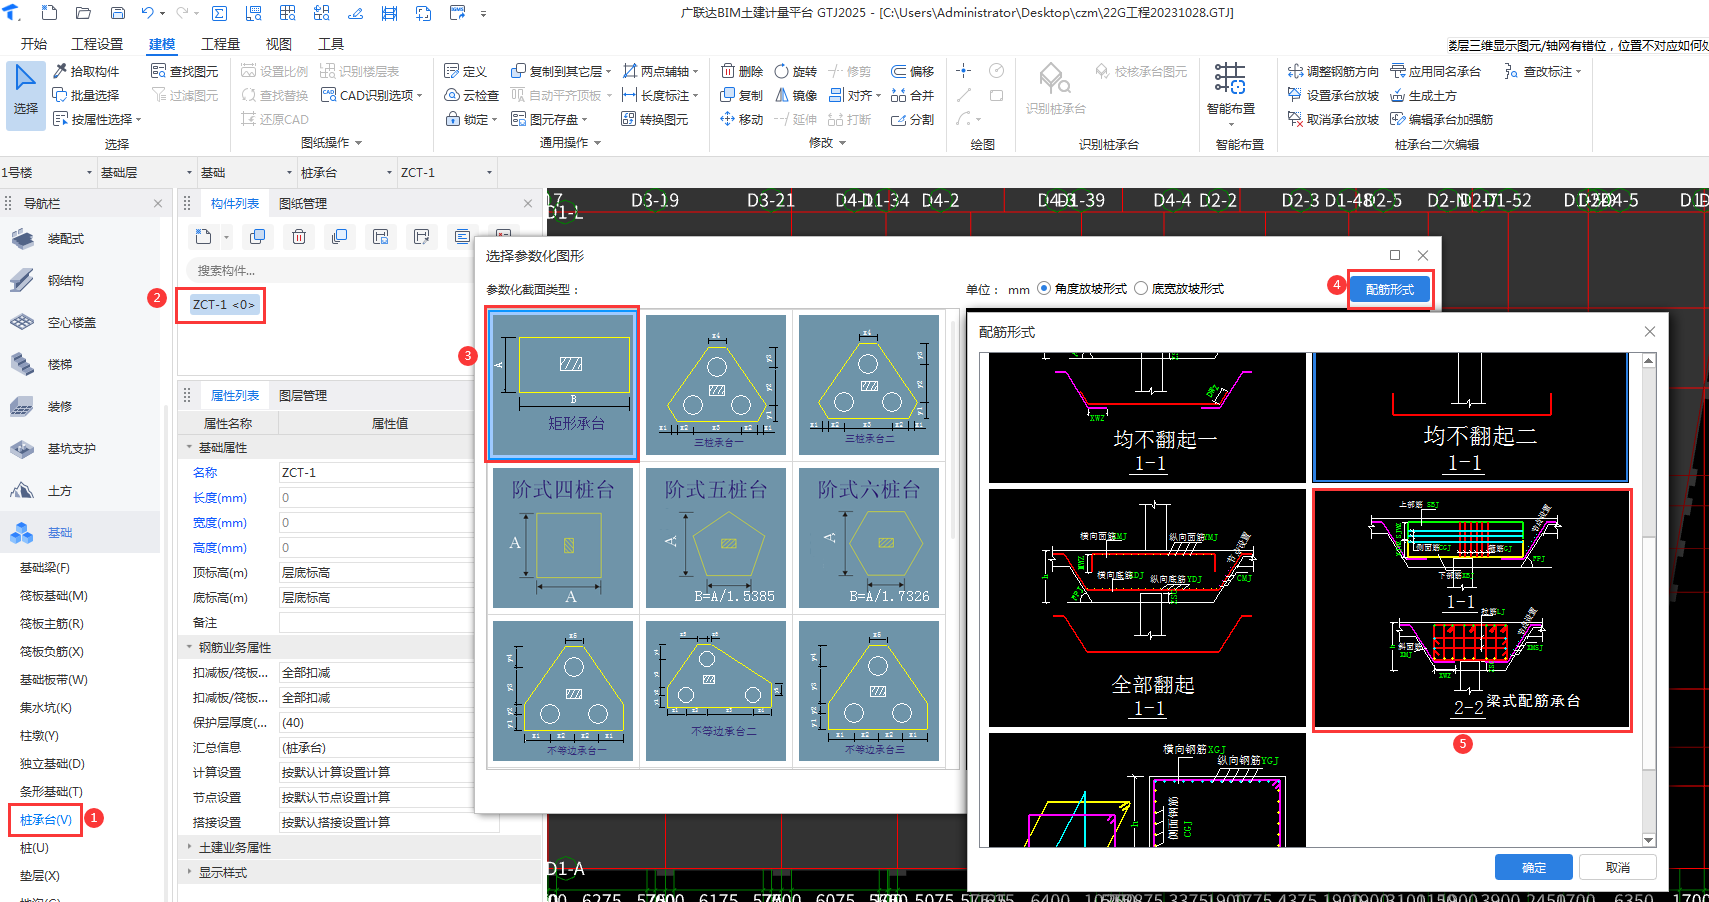Screen dimensions: 1709x902
Task: Select 桩承台(V) in navigation
Action: (x=46, y=819)
